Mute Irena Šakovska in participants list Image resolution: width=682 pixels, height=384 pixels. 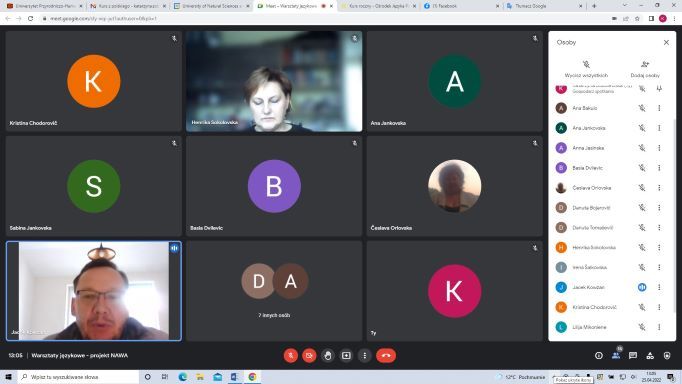pos(642,267)
